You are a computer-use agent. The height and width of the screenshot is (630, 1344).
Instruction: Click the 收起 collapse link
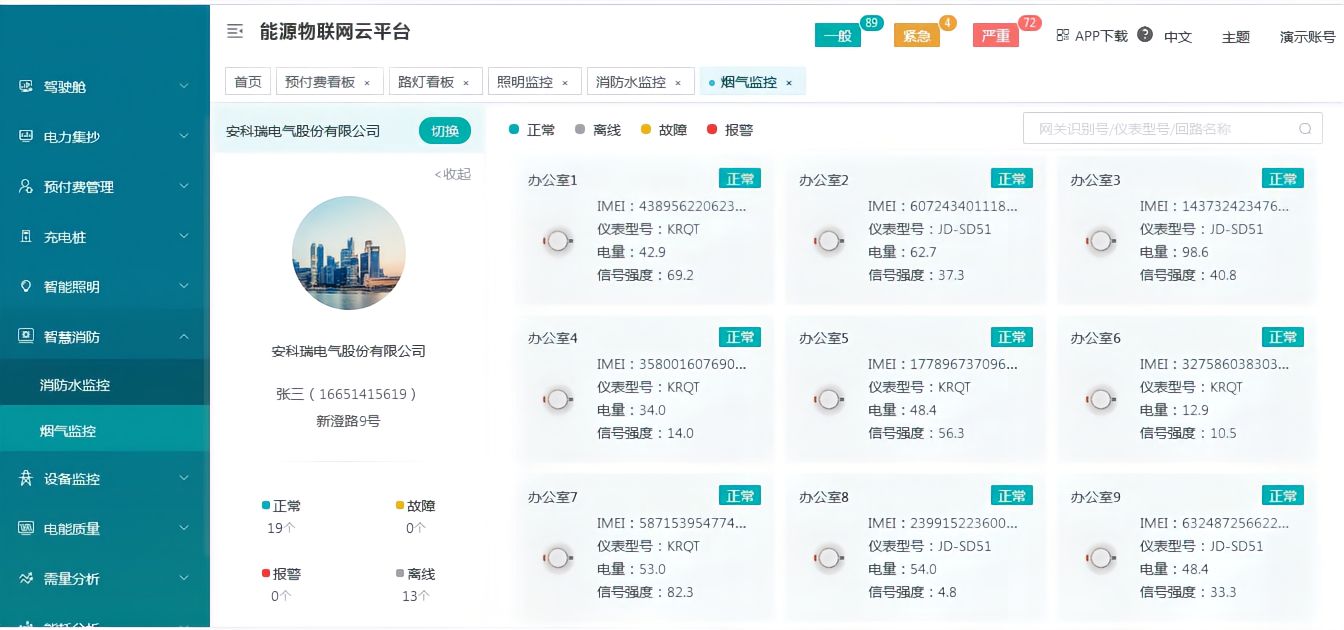click(x=453, y=174)
